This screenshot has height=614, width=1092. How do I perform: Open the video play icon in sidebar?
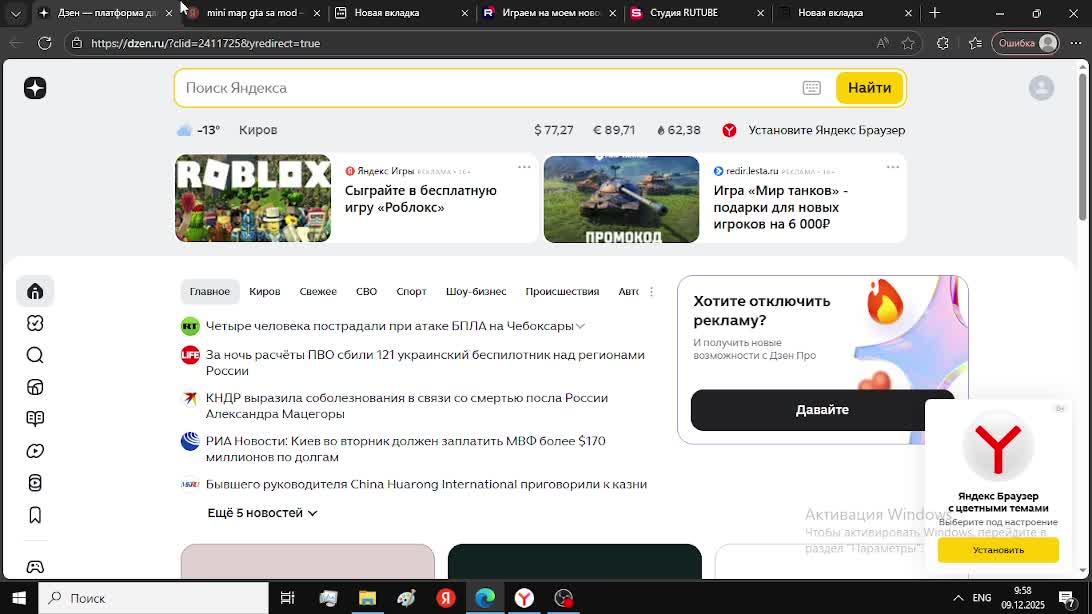coord(35,451)
